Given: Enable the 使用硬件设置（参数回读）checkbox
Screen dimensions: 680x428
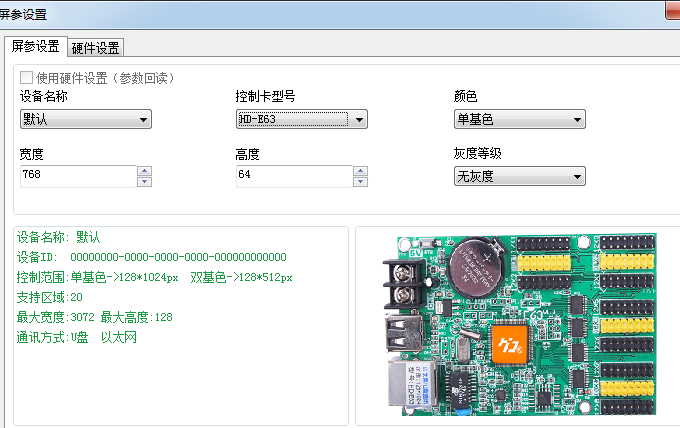Looking at the screenshot, I should click(x=26, y=77).
